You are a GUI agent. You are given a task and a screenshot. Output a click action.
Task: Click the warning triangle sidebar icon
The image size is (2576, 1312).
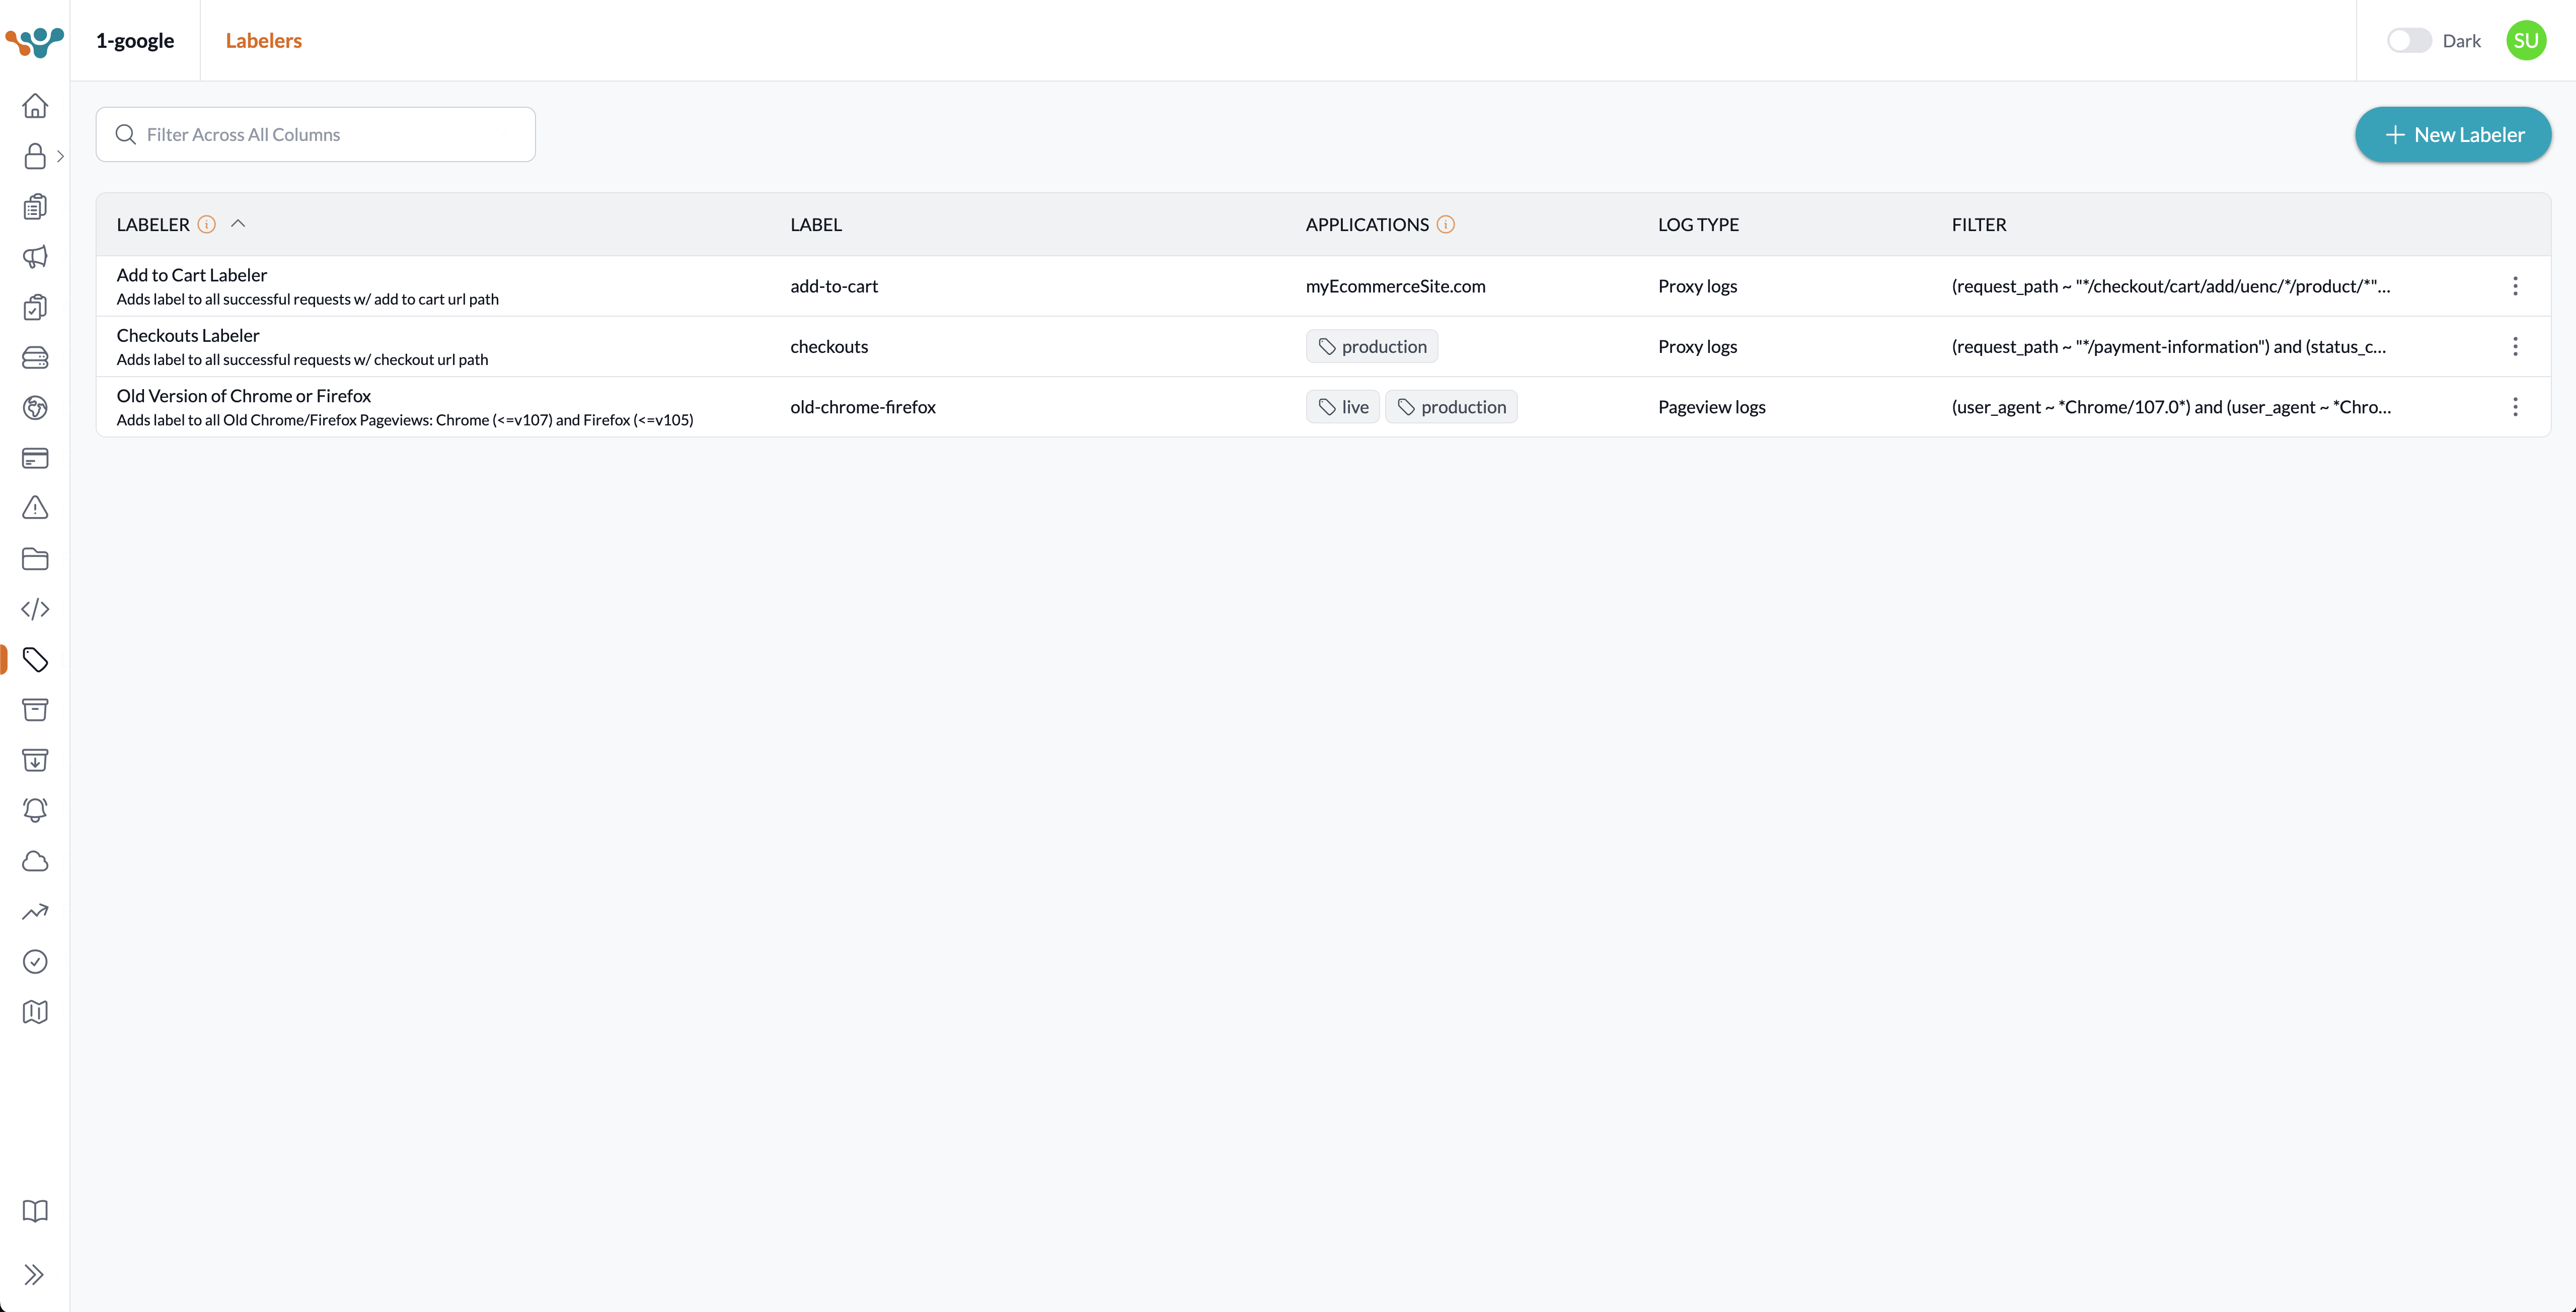[x=35, y=508]
